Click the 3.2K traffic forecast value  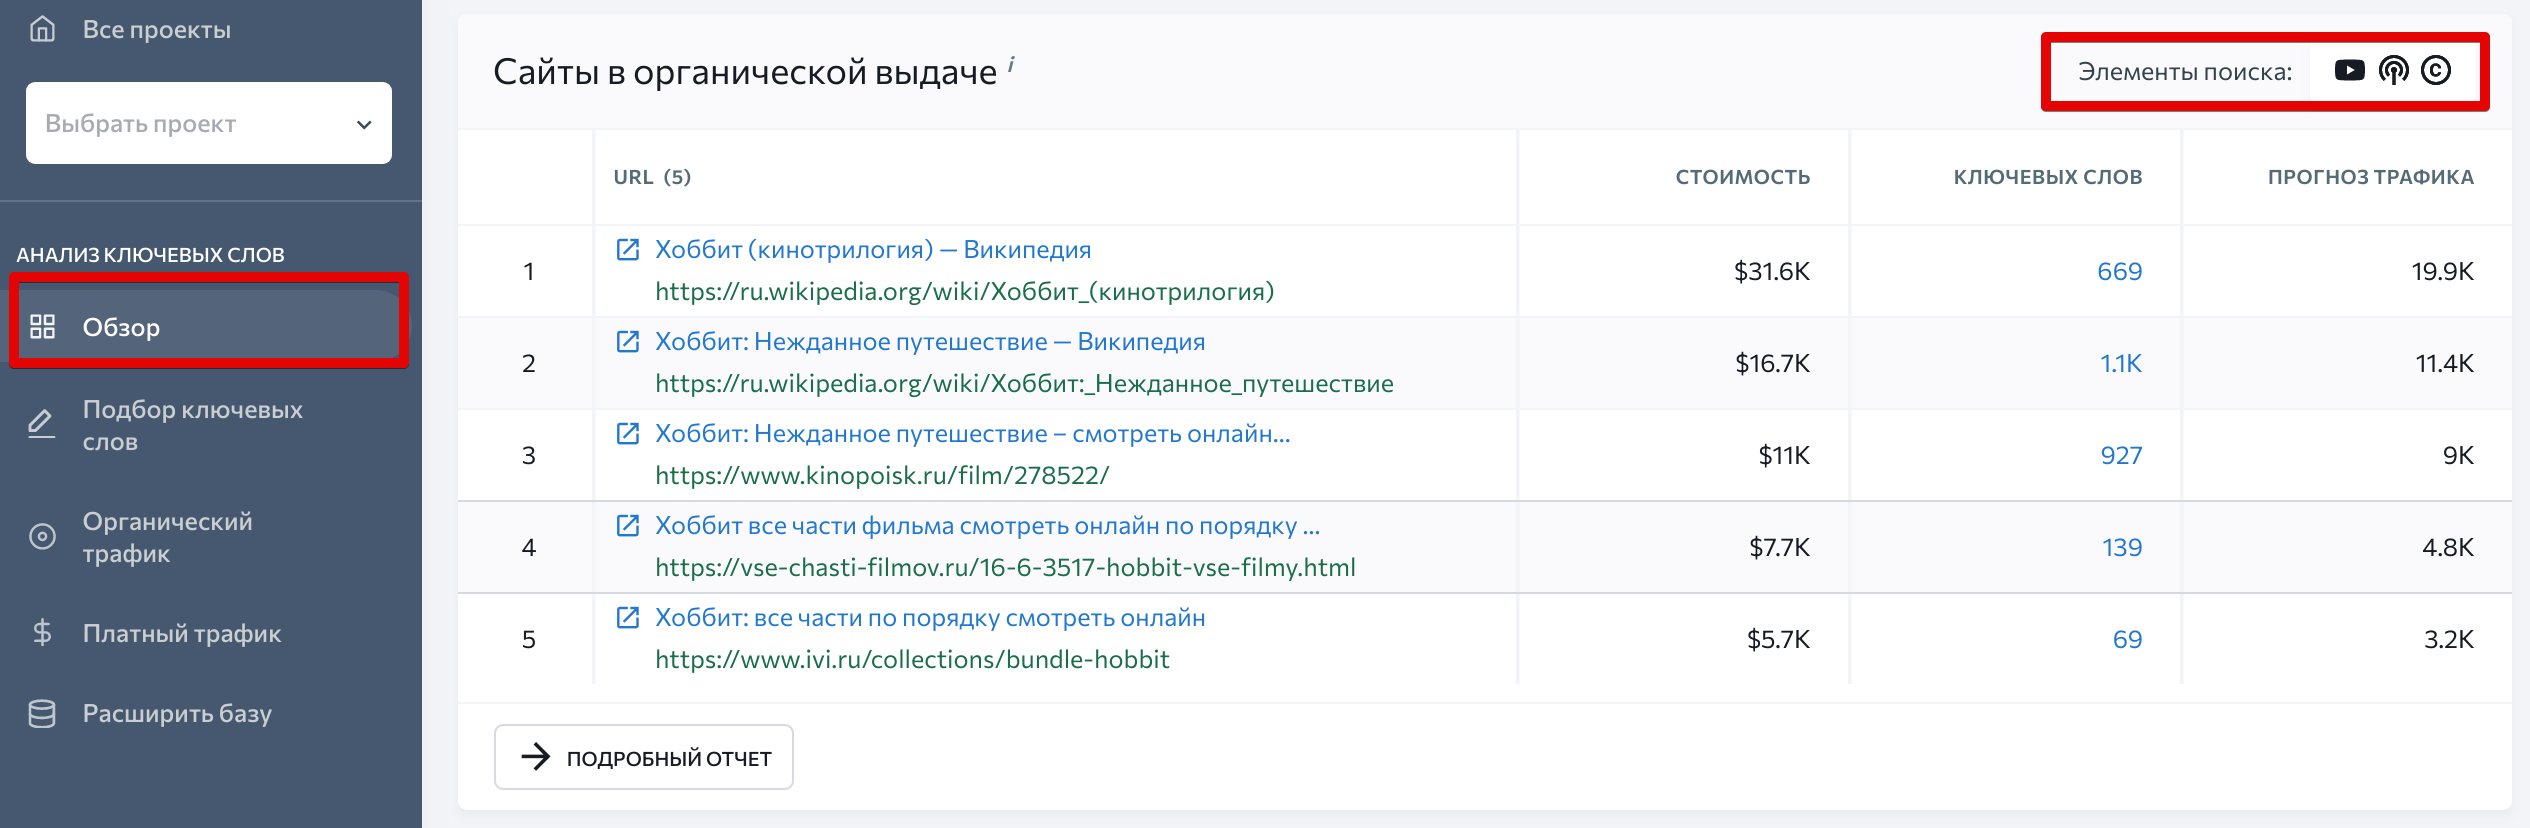coord(2448,640)
